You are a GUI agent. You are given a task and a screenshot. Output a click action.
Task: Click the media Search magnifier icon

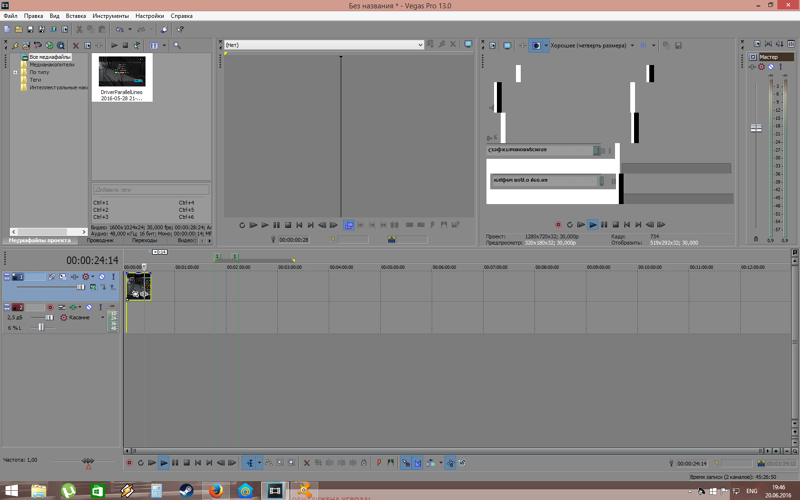(x=177, y=45)
